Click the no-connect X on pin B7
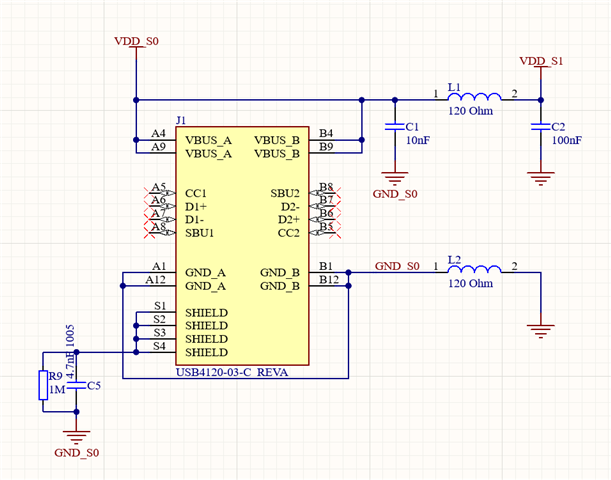Screen dimensions: 611x480 coord(336,205)
